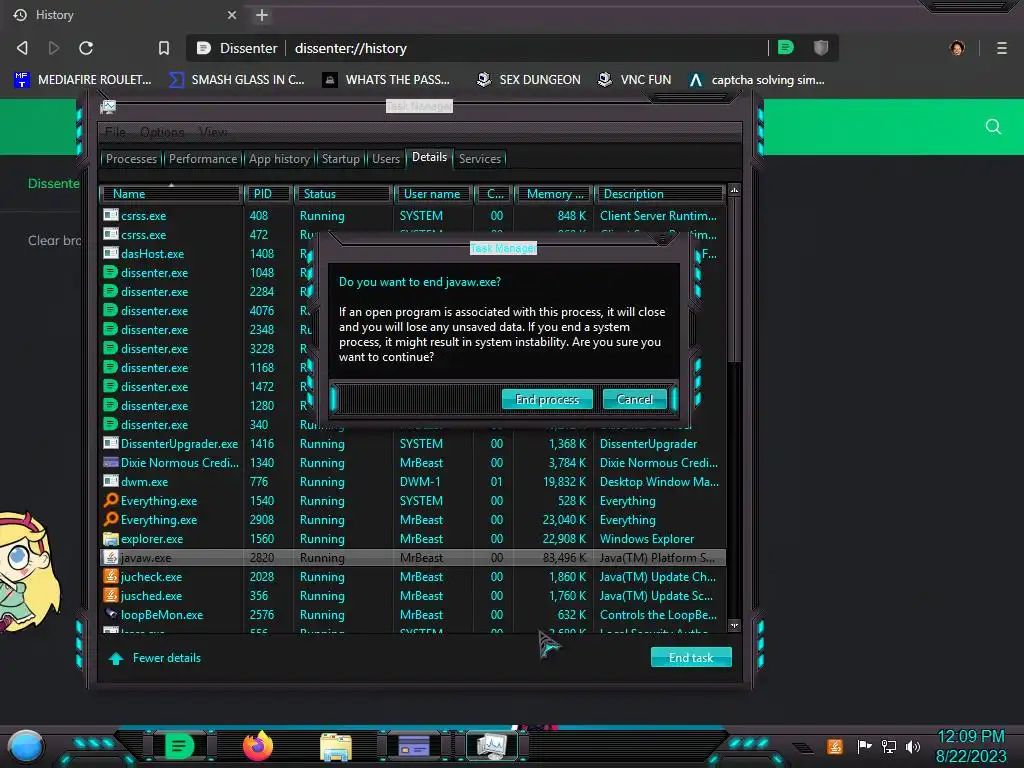
Task: Select the Dixie Normous Credi... process icon
Action: point(111,462)
